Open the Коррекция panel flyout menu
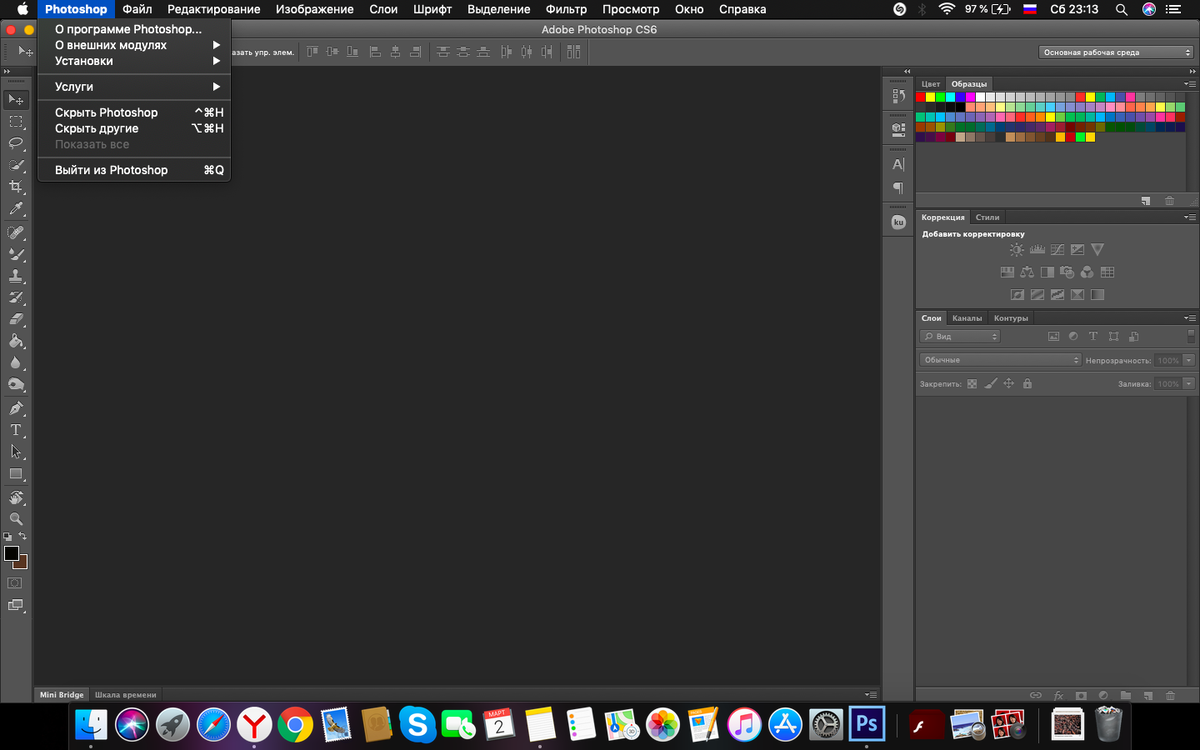The image size is (1200, 750). [1190, 217]
